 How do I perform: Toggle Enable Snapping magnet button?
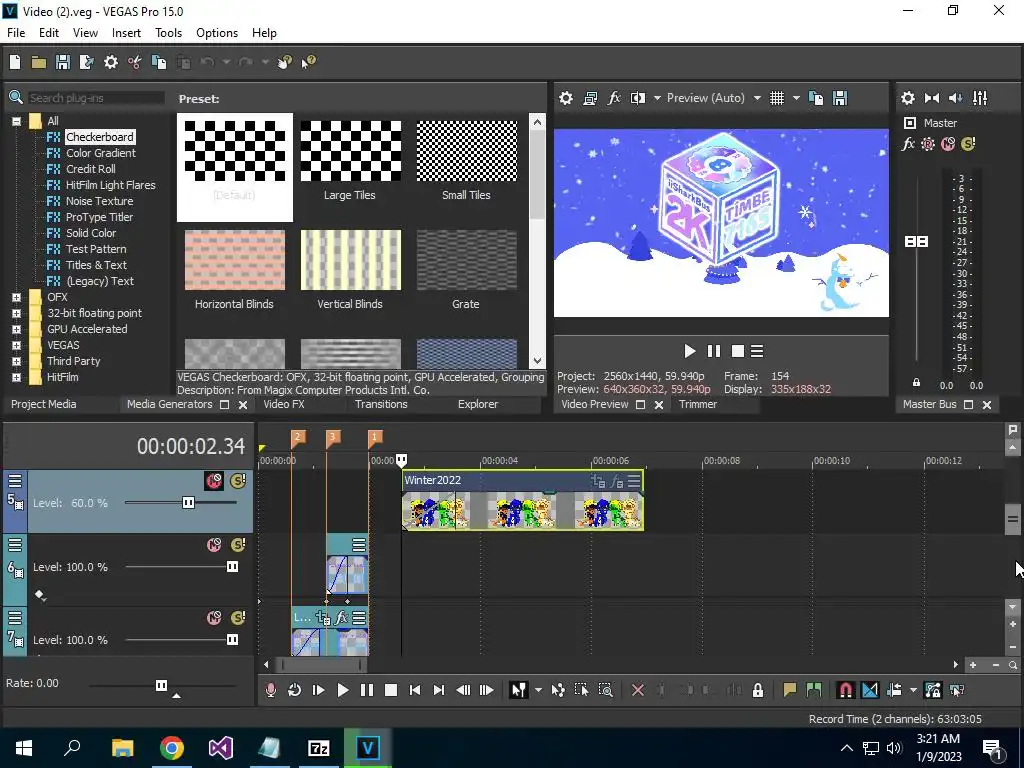pos(846,690)
